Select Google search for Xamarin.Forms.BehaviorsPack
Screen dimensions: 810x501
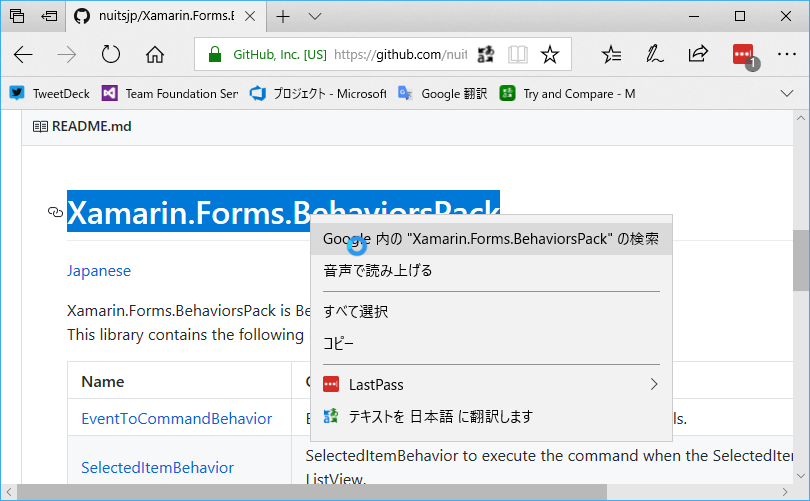491,239
